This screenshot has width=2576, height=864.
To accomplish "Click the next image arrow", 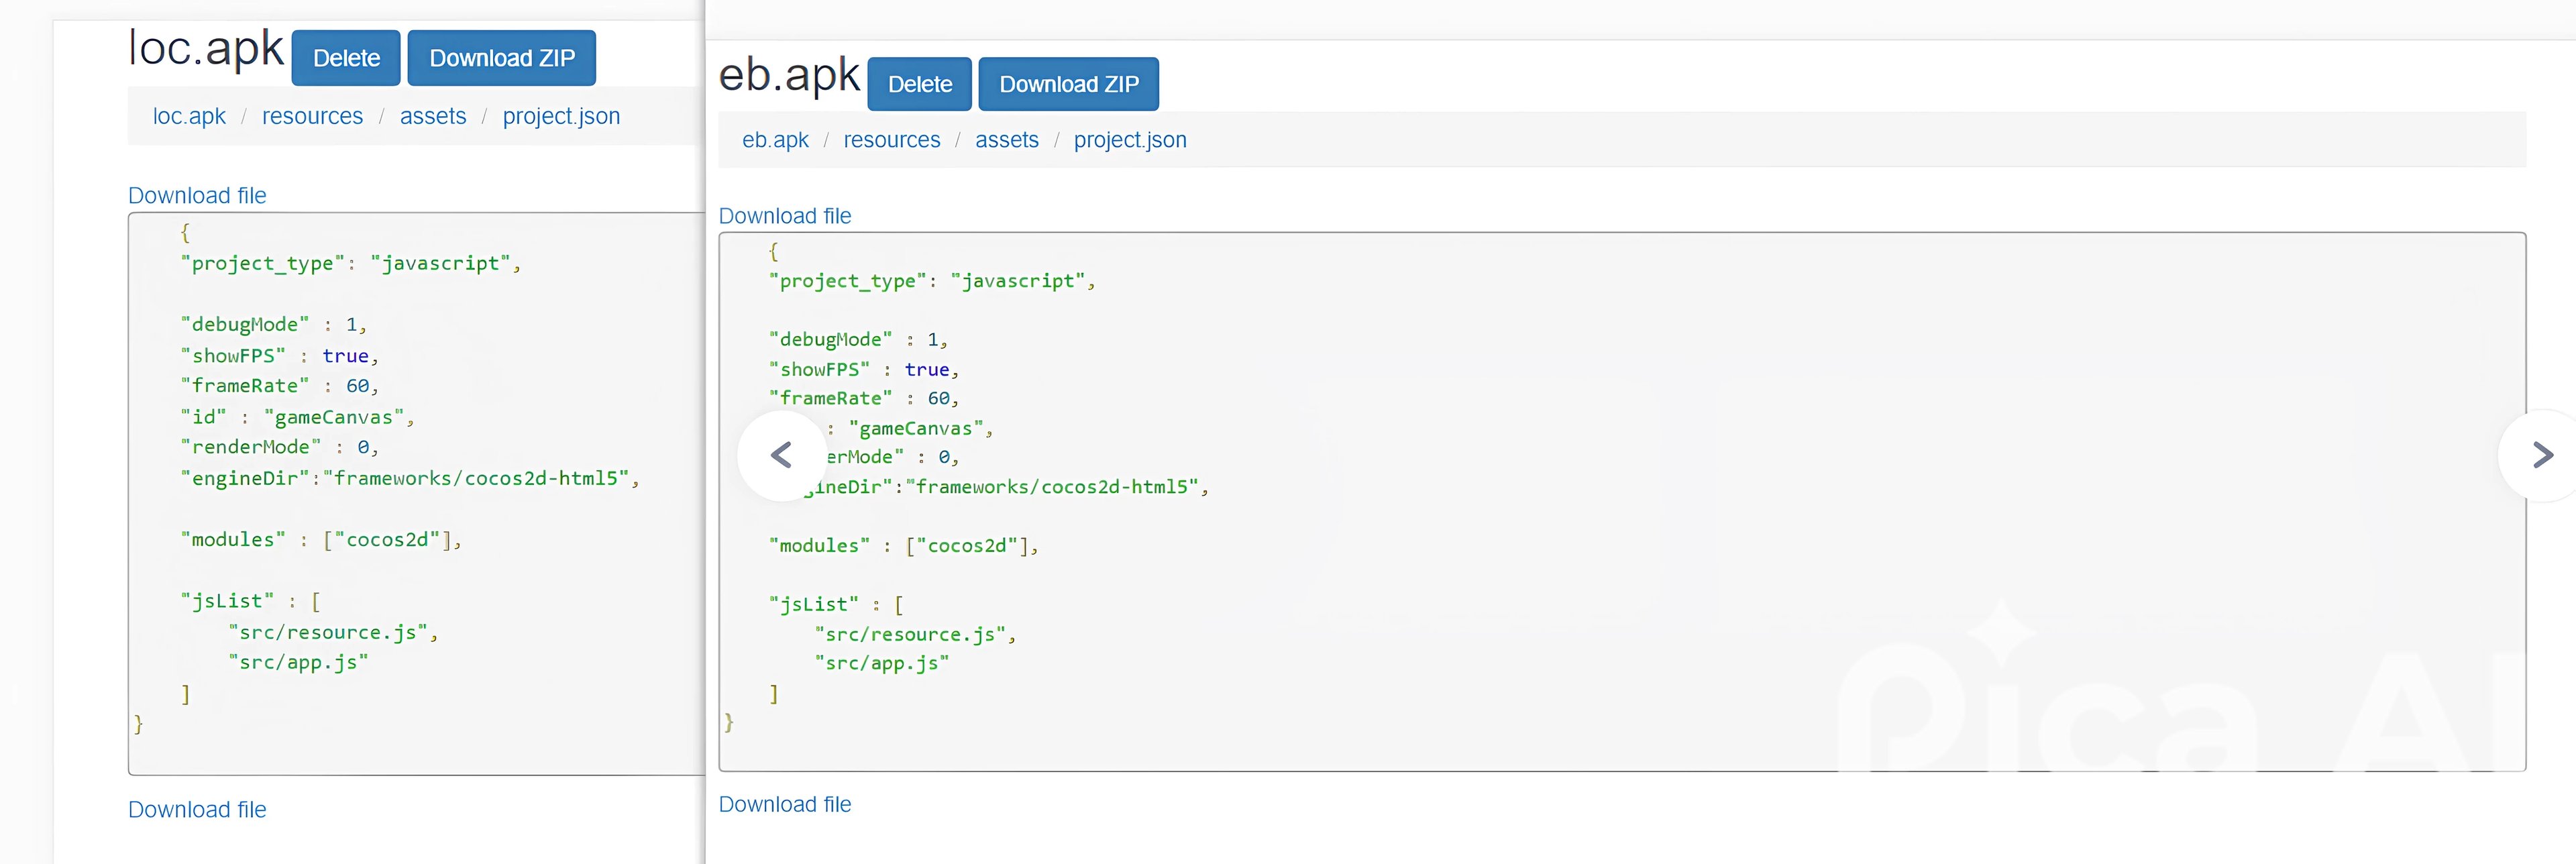I will click(2541, 456).
